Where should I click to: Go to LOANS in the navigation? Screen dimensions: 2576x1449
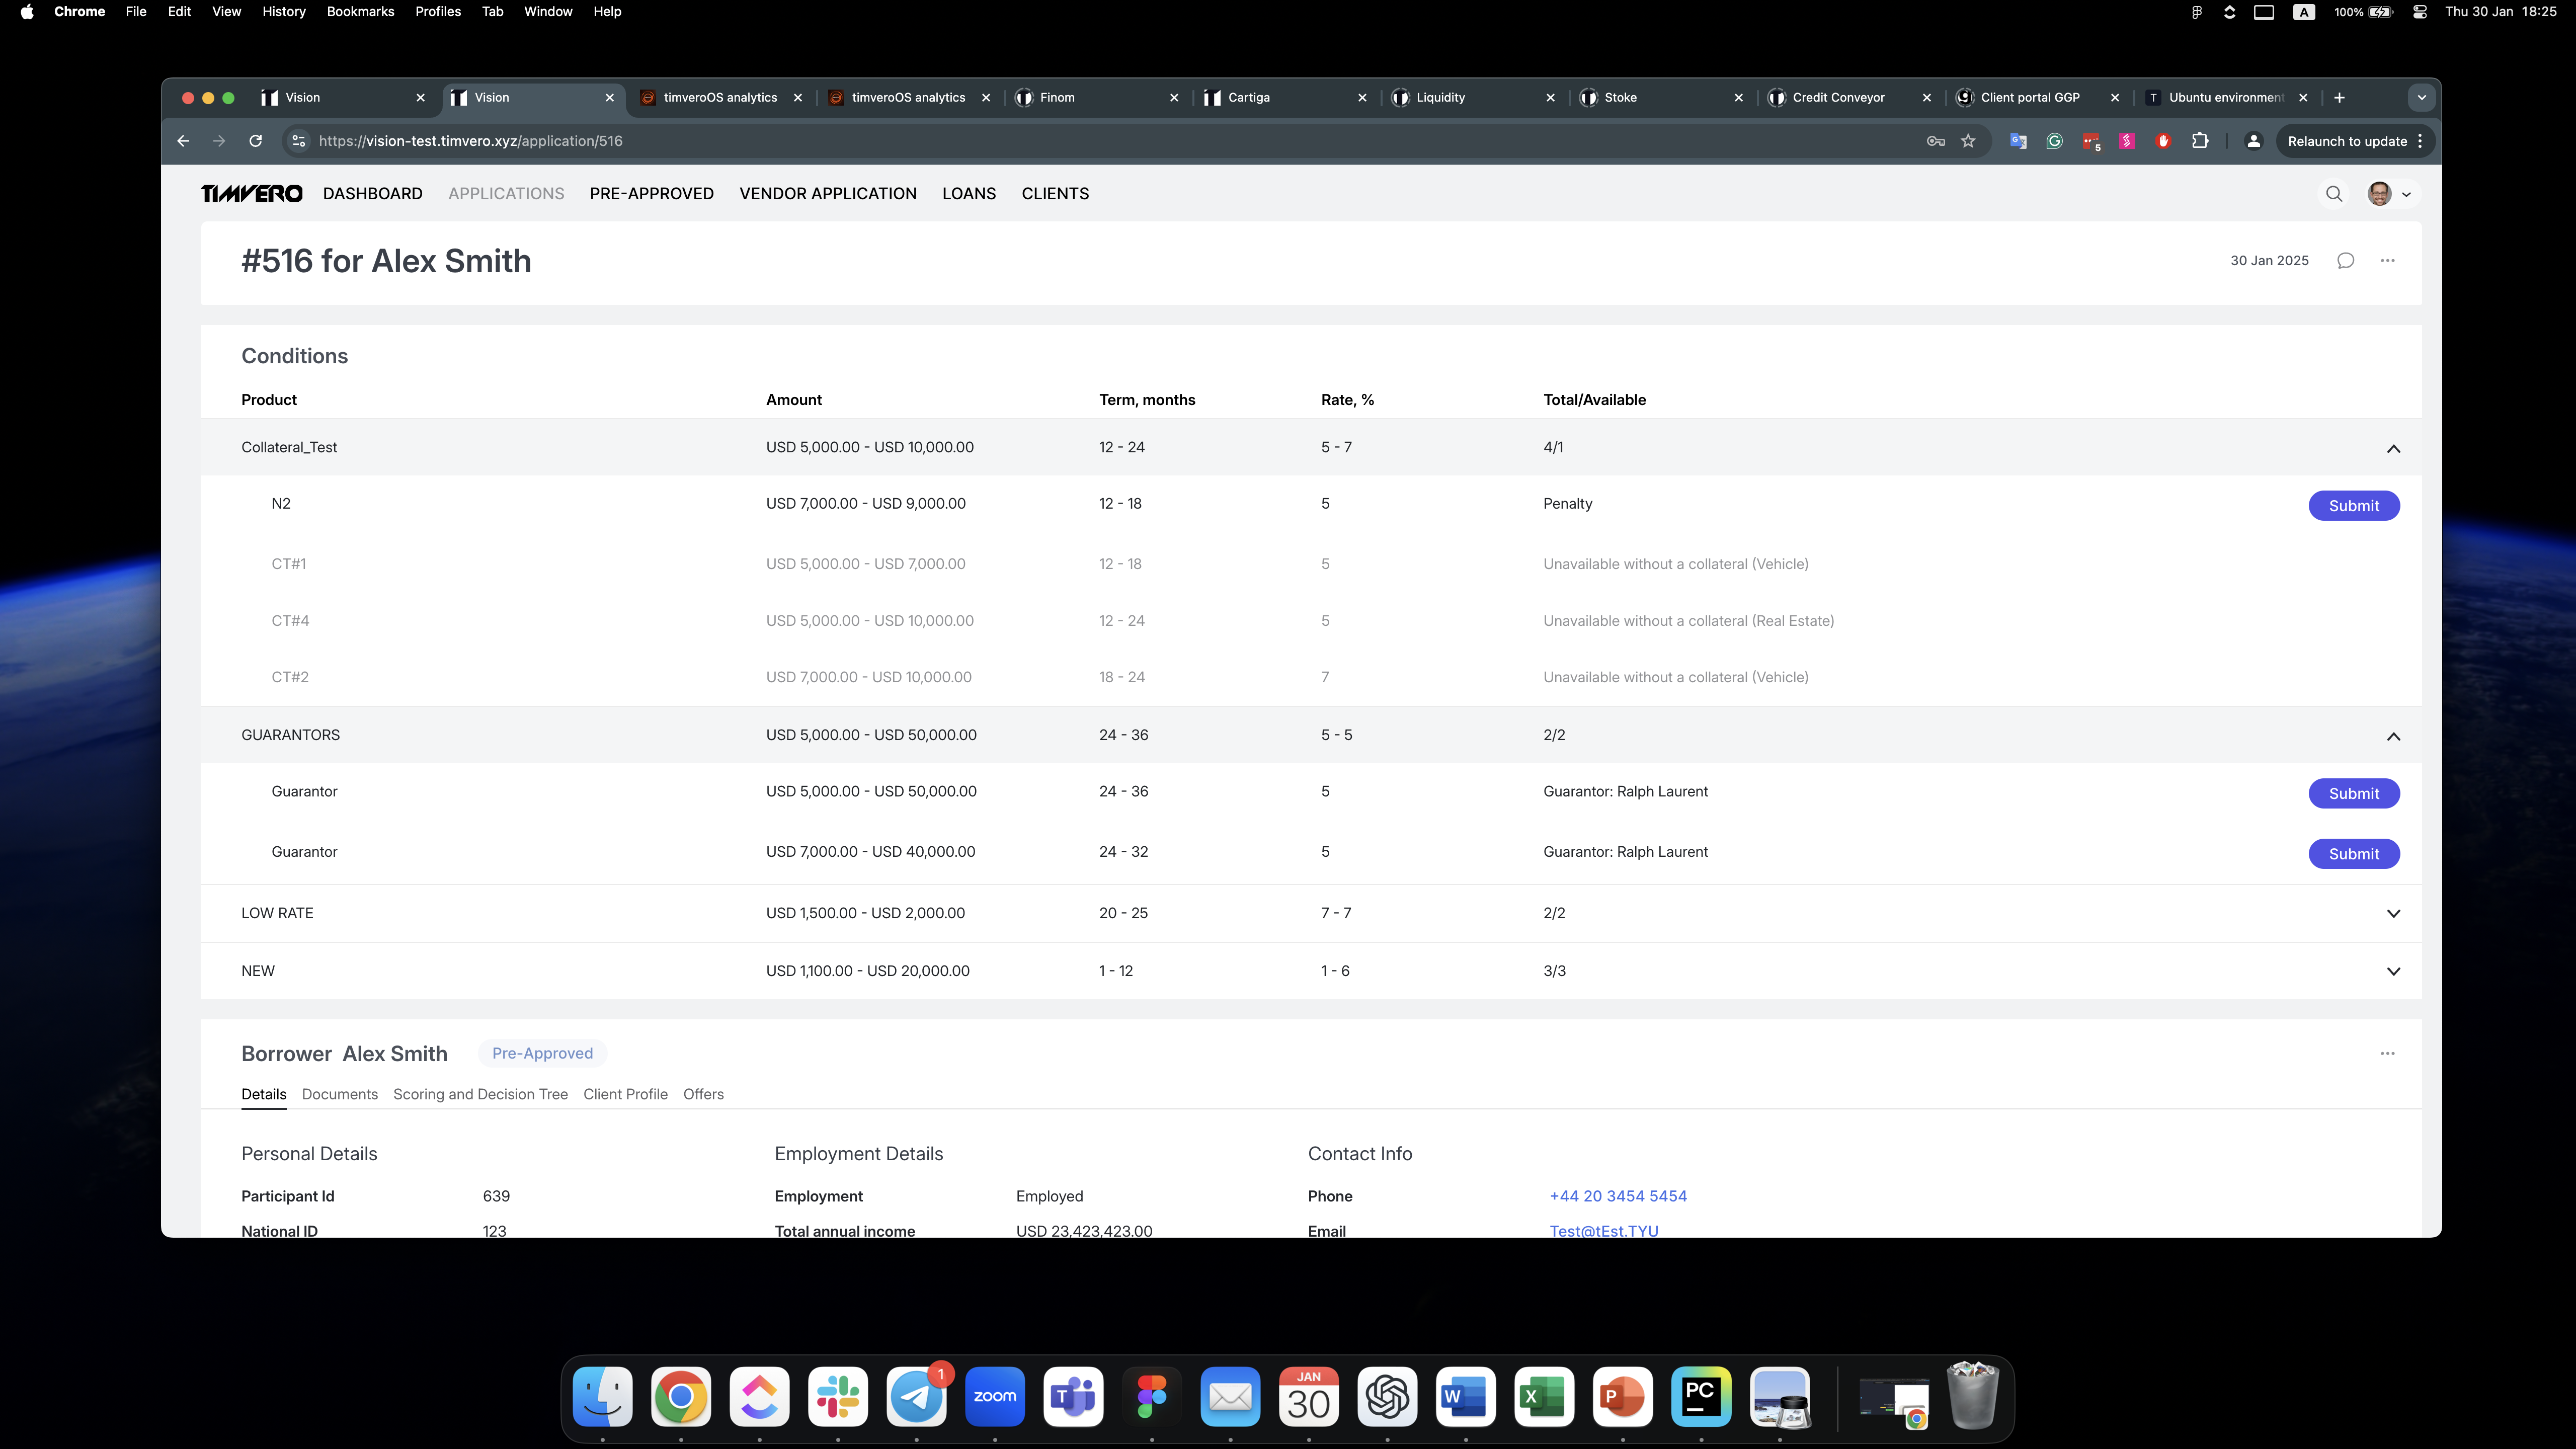coord(968,194)
